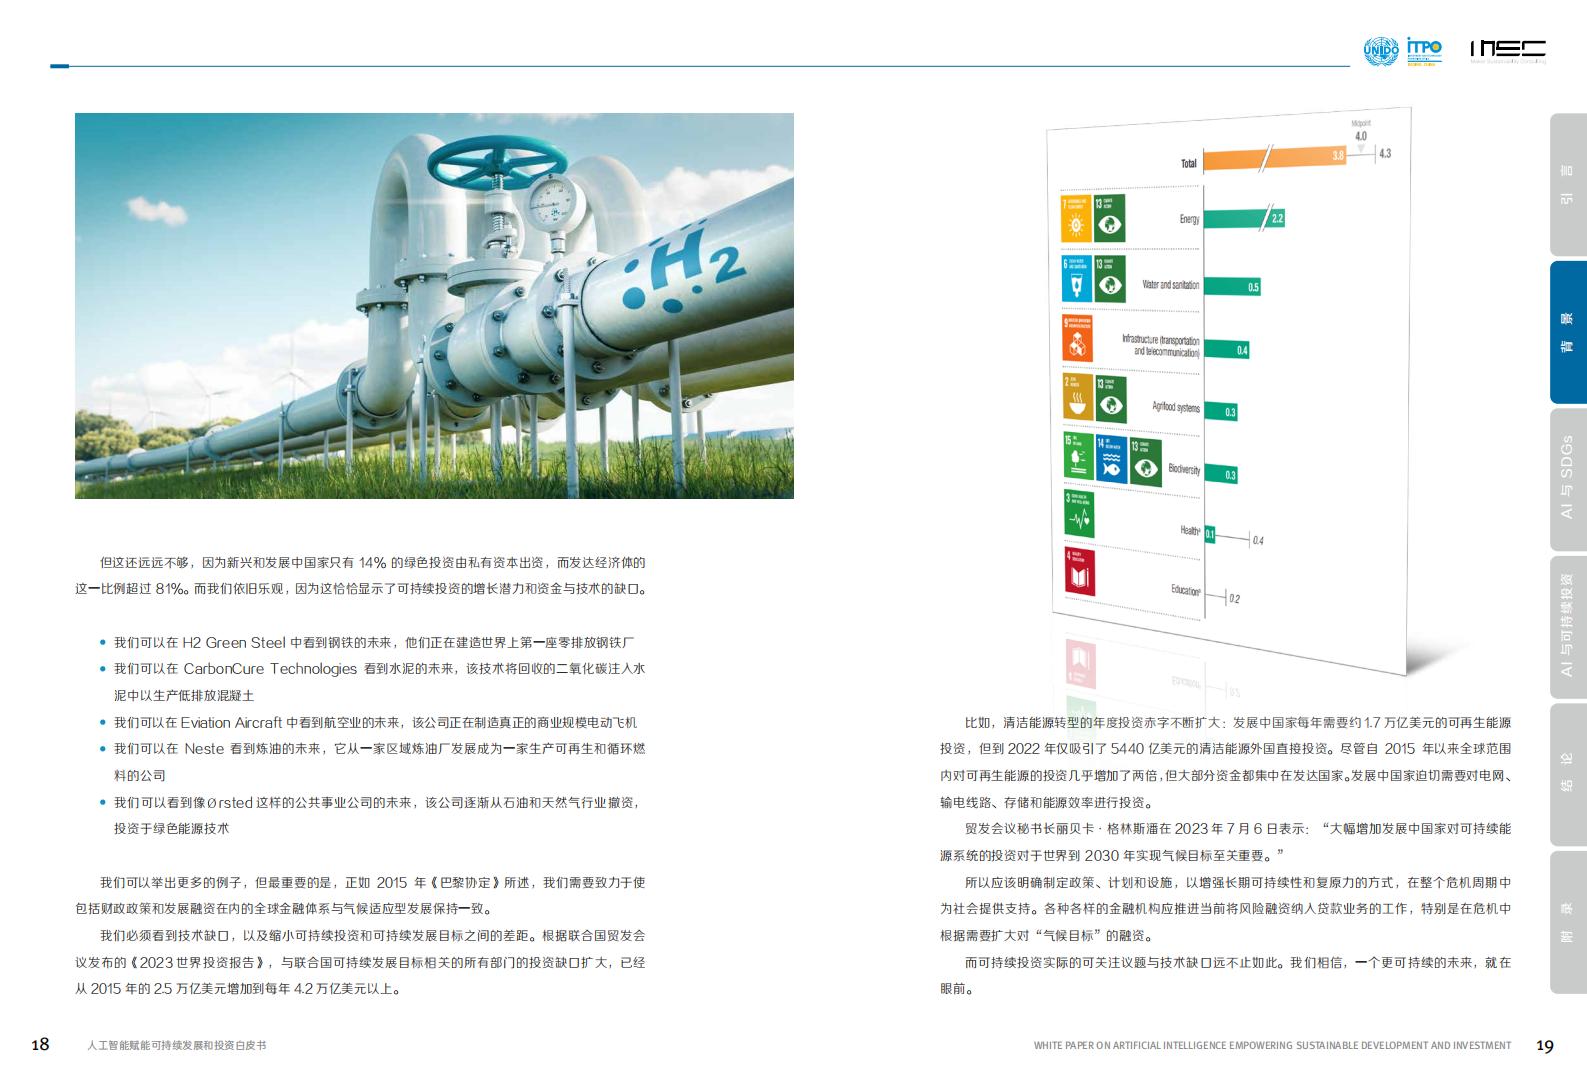Click the UNIDO logo in the header
1587x1077 pixels.
pos(1381,51)
